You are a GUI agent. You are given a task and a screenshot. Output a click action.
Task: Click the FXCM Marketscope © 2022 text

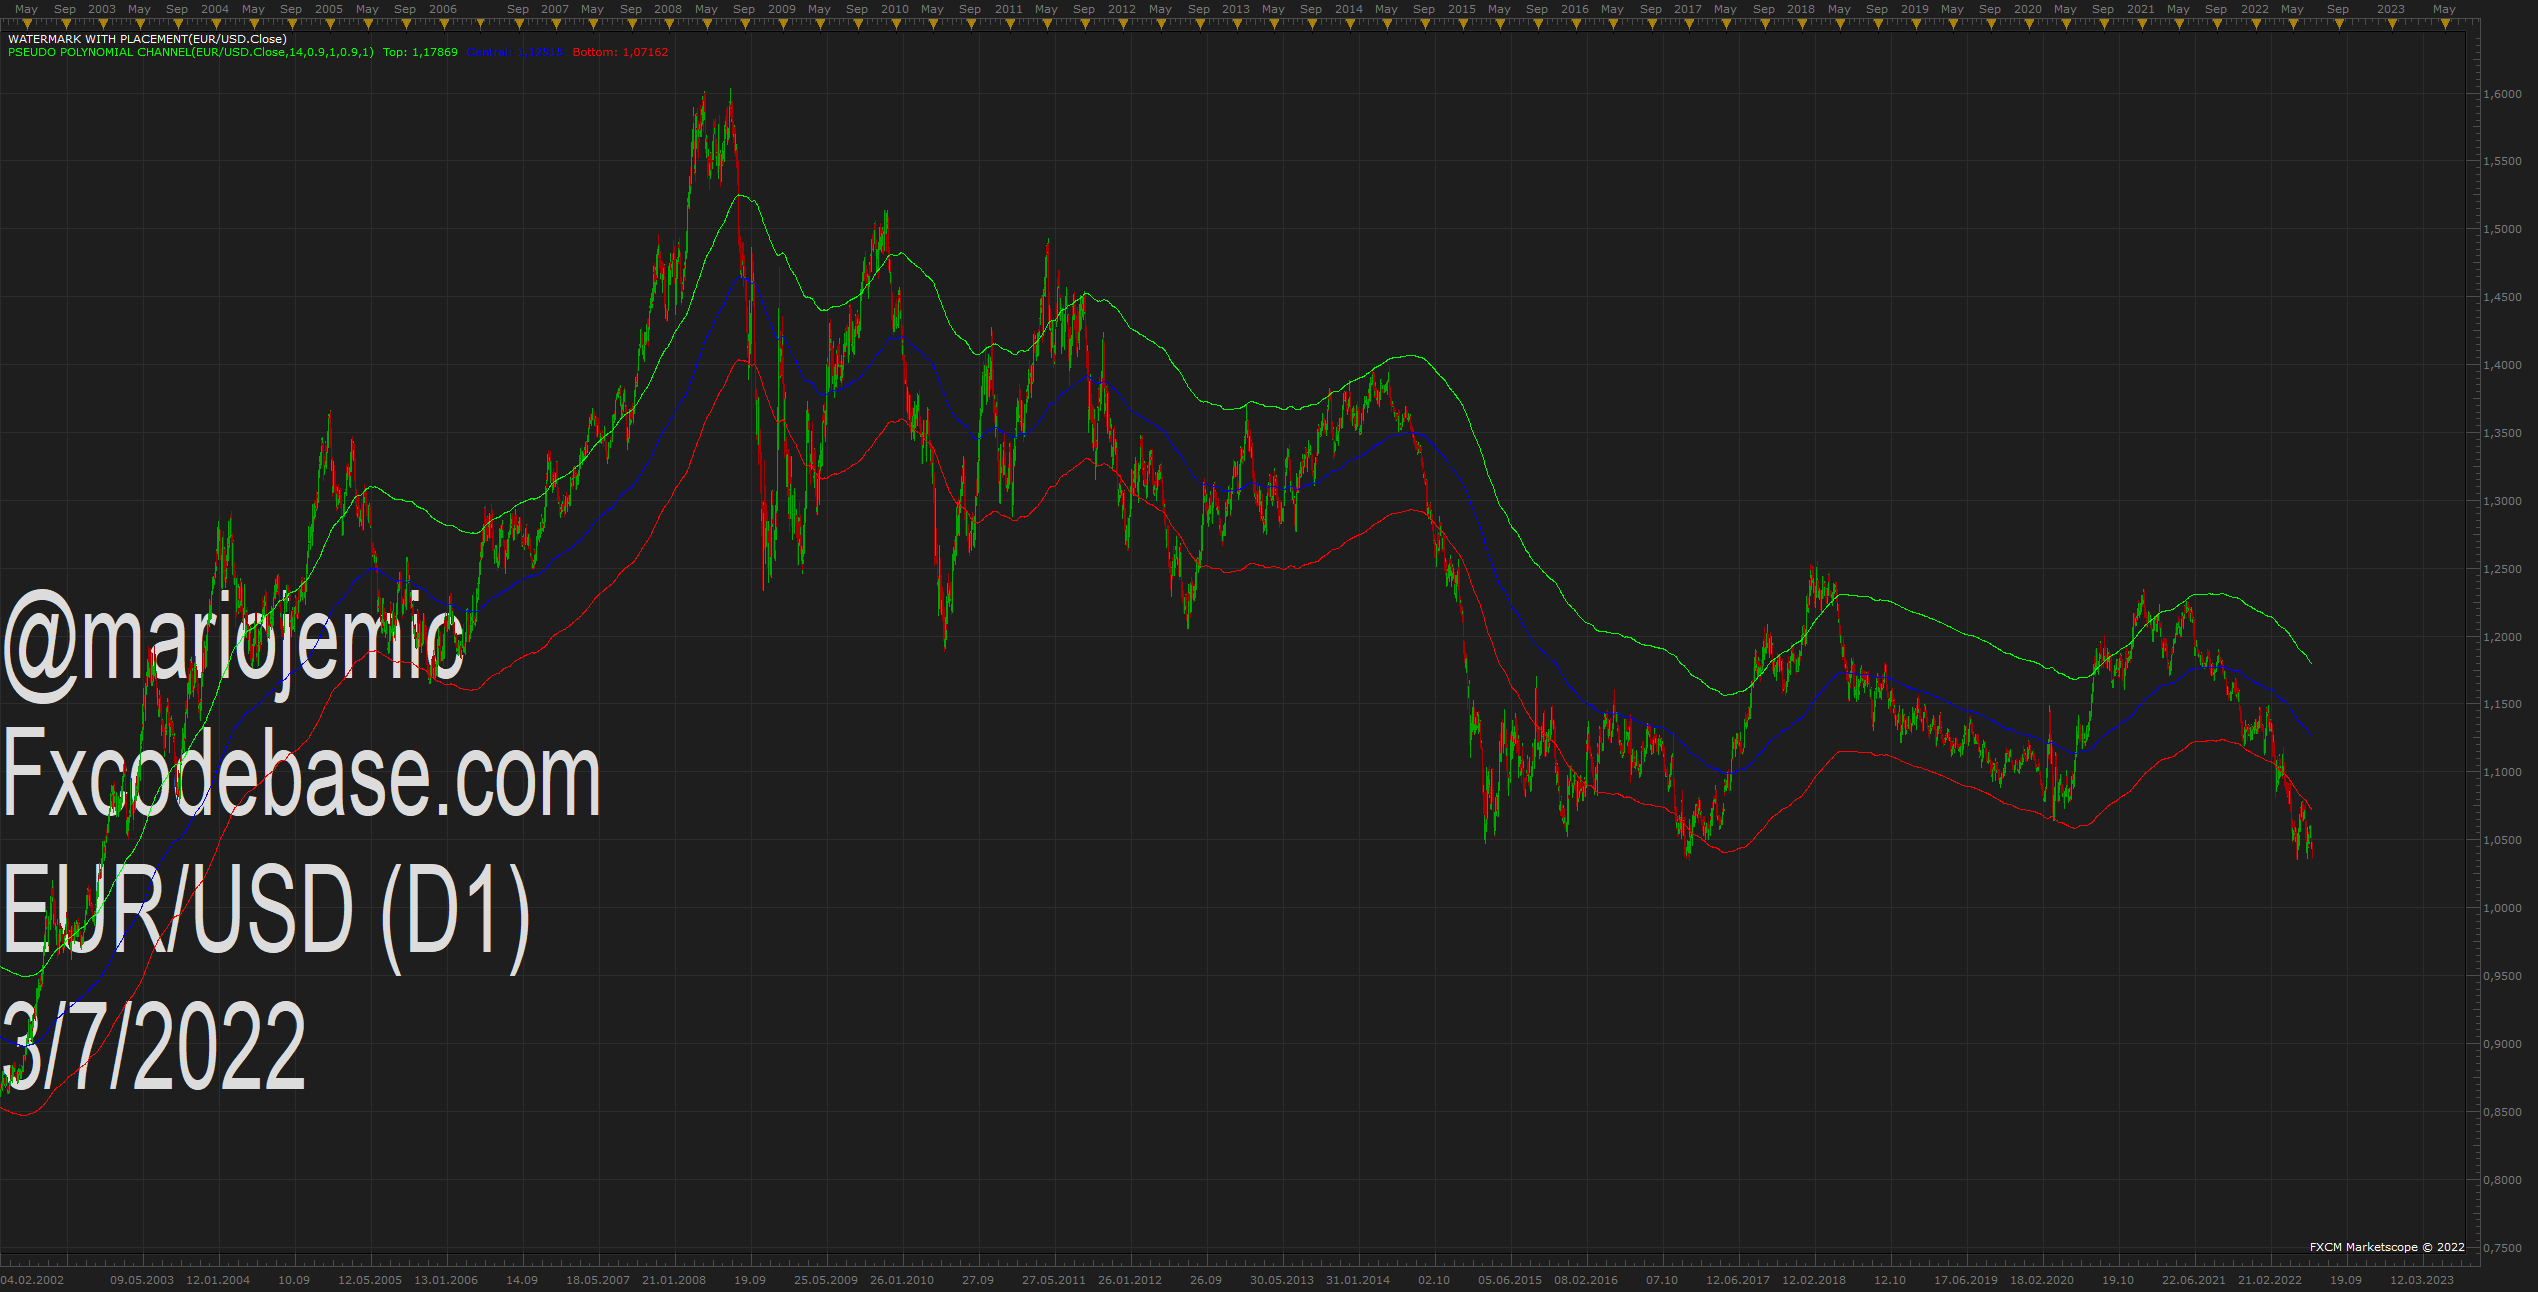pyautogui.click(x=2387, y=1247)
